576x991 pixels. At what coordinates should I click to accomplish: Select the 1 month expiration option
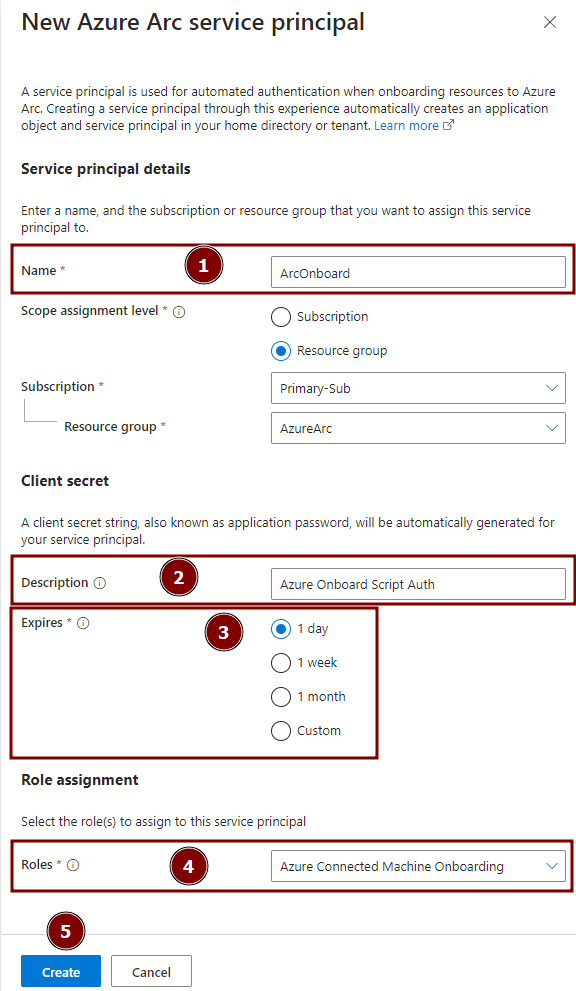click(281, 697)
